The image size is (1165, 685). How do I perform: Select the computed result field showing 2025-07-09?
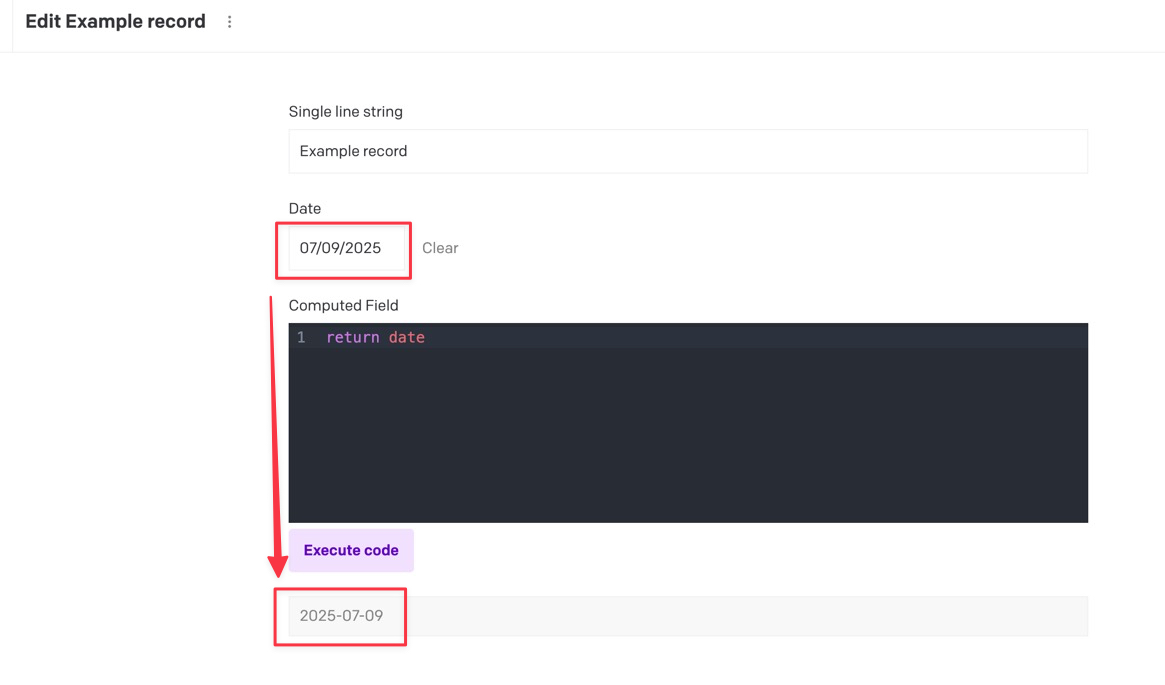click(688, 616)
